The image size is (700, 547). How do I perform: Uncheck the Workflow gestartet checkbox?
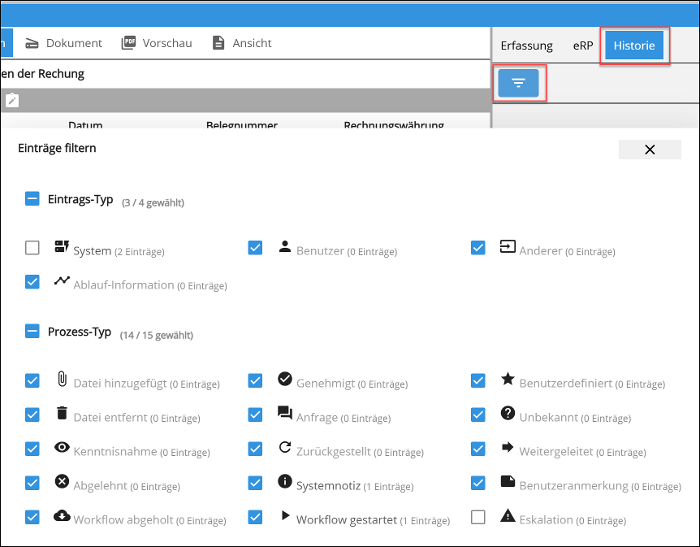(255, 517)
